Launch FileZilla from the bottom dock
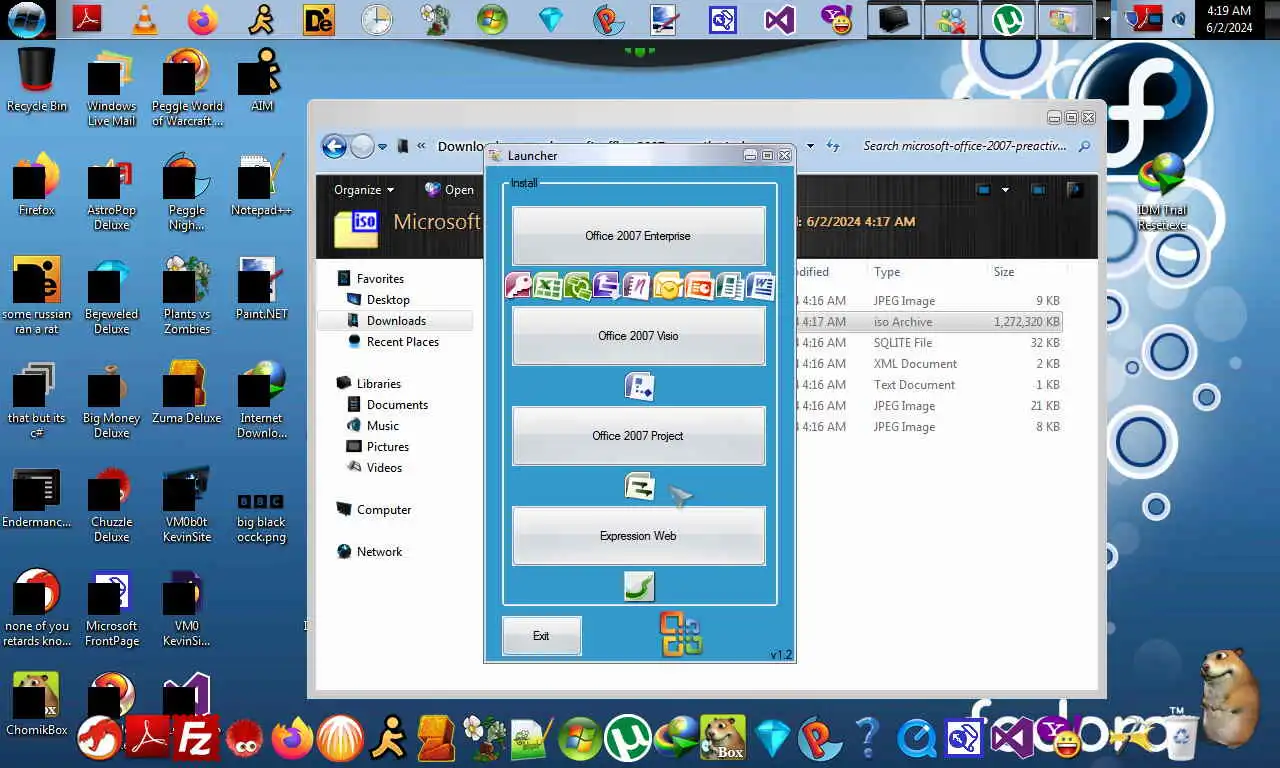 pos(196,740)
